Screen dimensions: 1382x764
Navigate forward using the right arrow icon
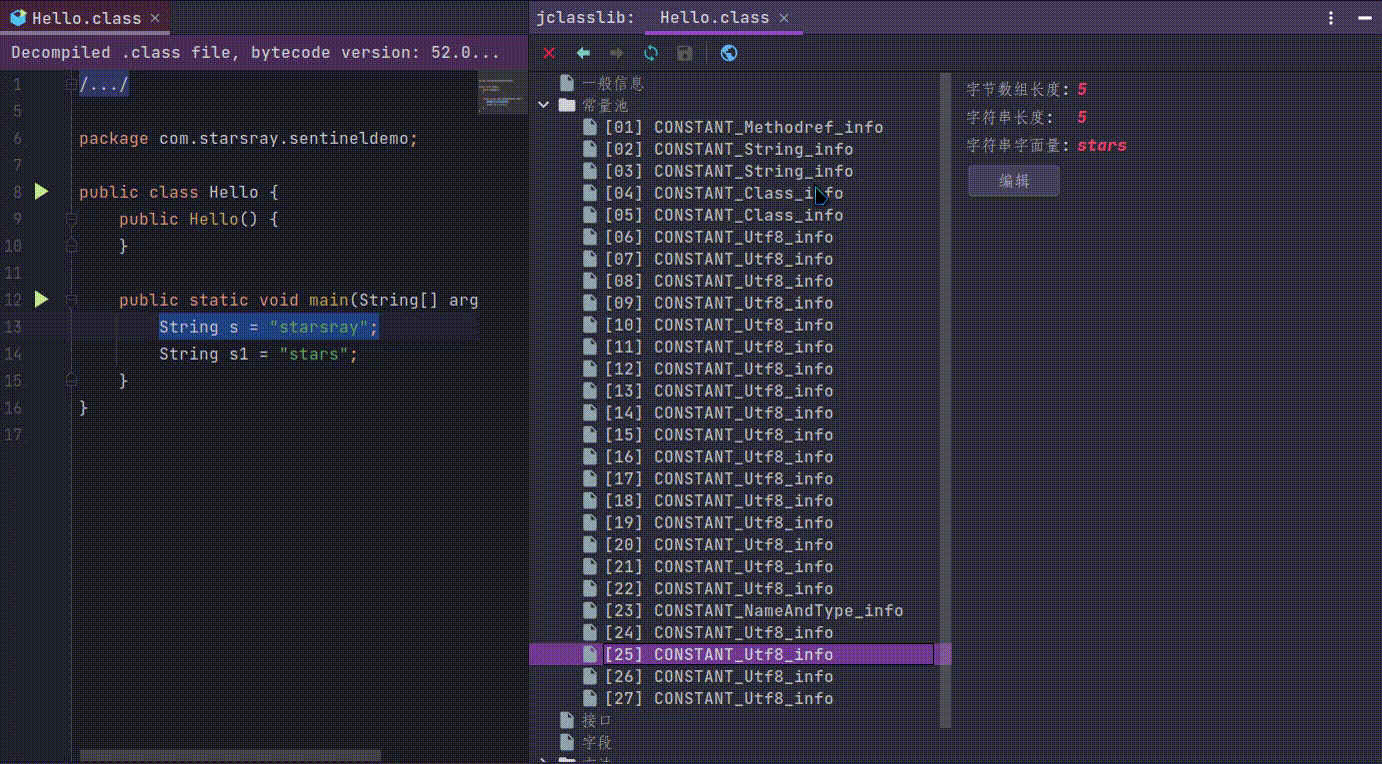(x=616, y=53)
